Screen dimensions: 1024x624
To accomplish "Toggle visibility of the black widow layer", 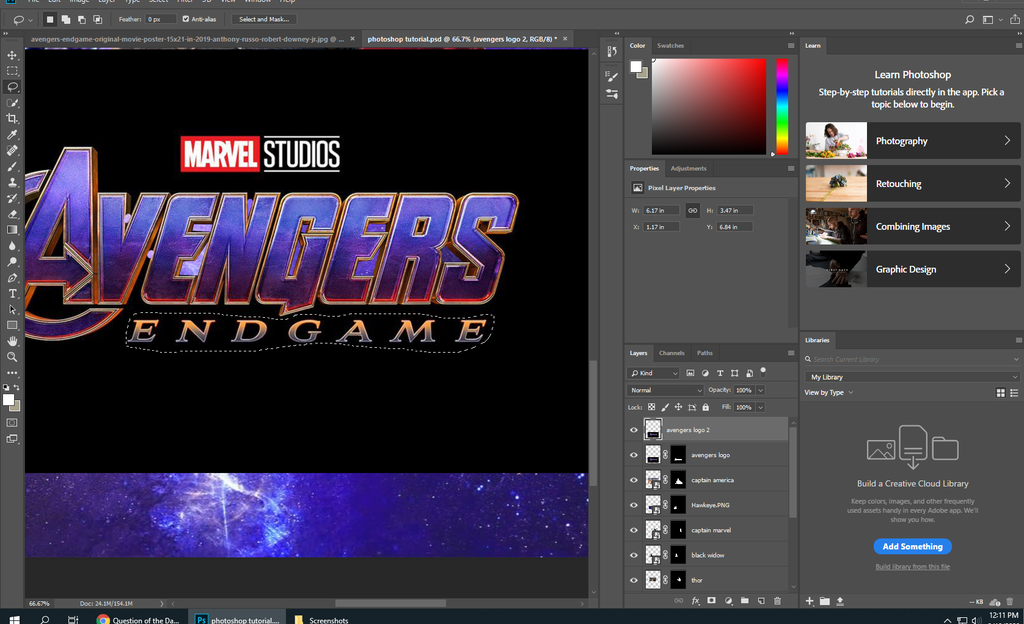I will [633, 554].
